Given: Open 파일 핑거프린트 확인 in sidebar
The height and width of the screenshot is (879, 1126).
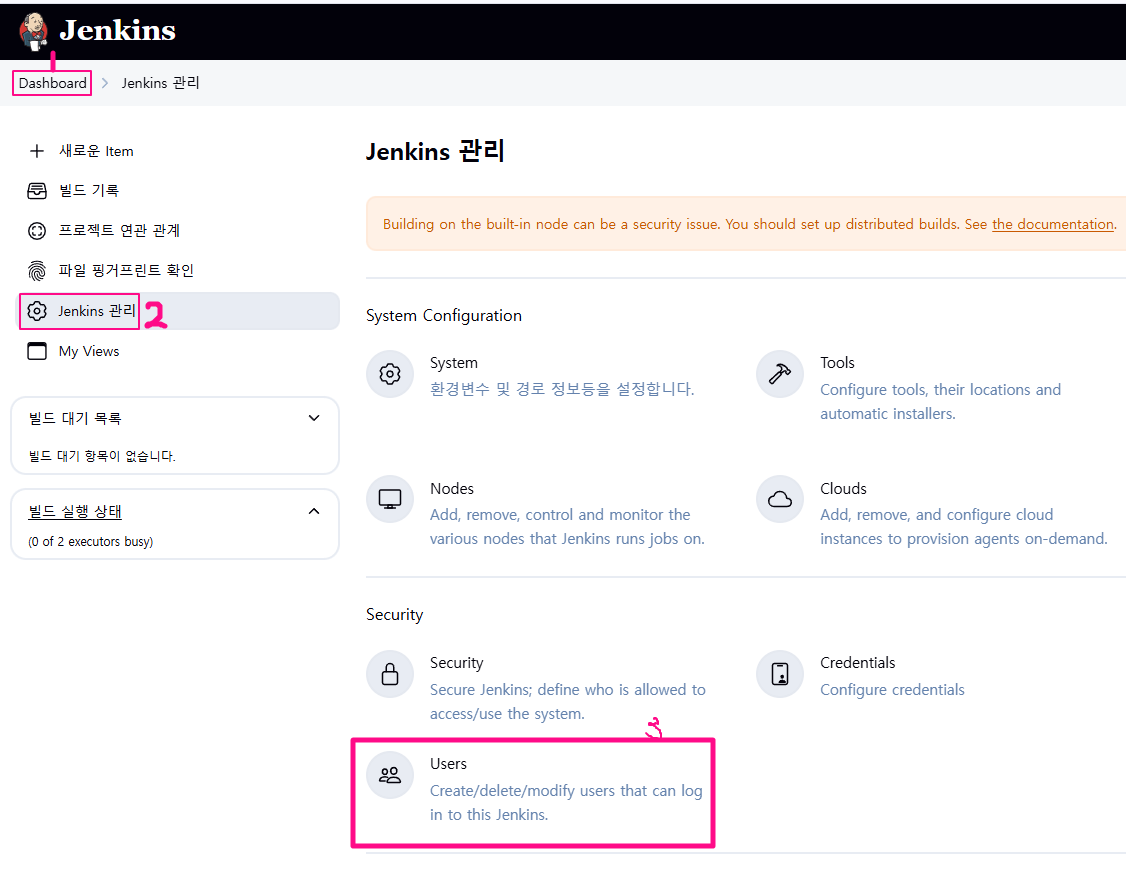Looking at the screenshot, I should pyautogui.click(x=126, y=271).
